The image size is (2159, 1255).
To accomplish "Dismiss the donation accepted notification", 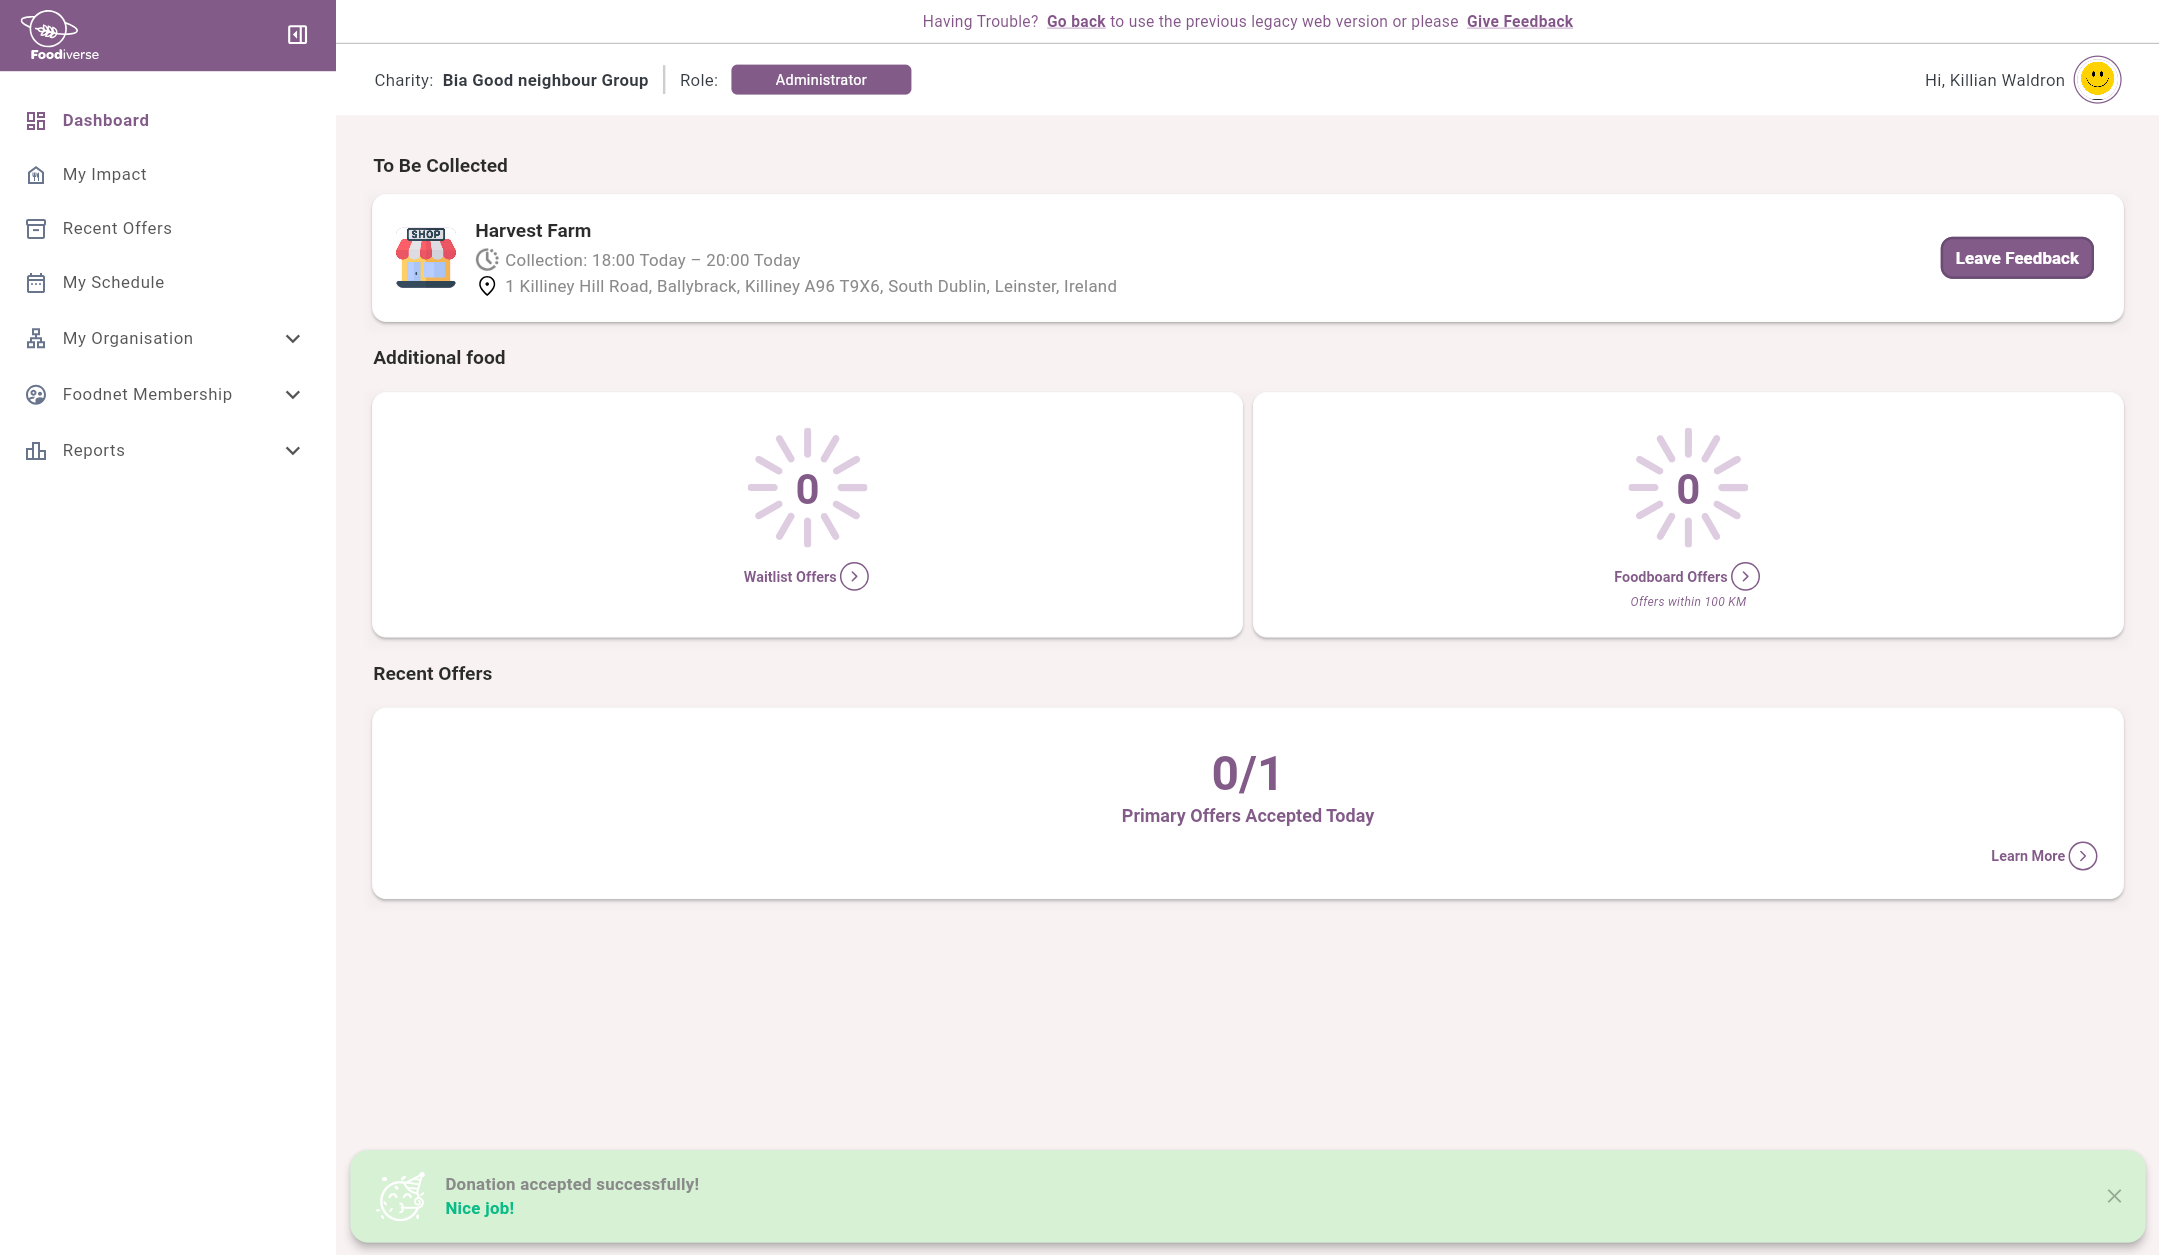I will coord(2113,1196).
